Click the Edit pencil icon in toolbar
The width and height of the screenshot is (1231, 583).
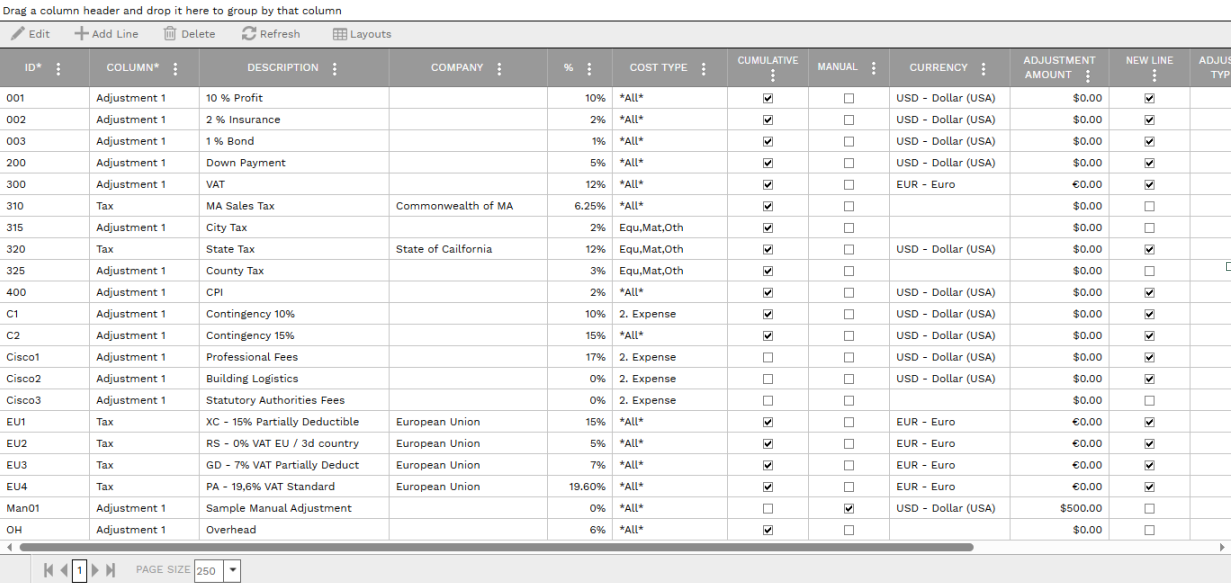pos(18,34)
